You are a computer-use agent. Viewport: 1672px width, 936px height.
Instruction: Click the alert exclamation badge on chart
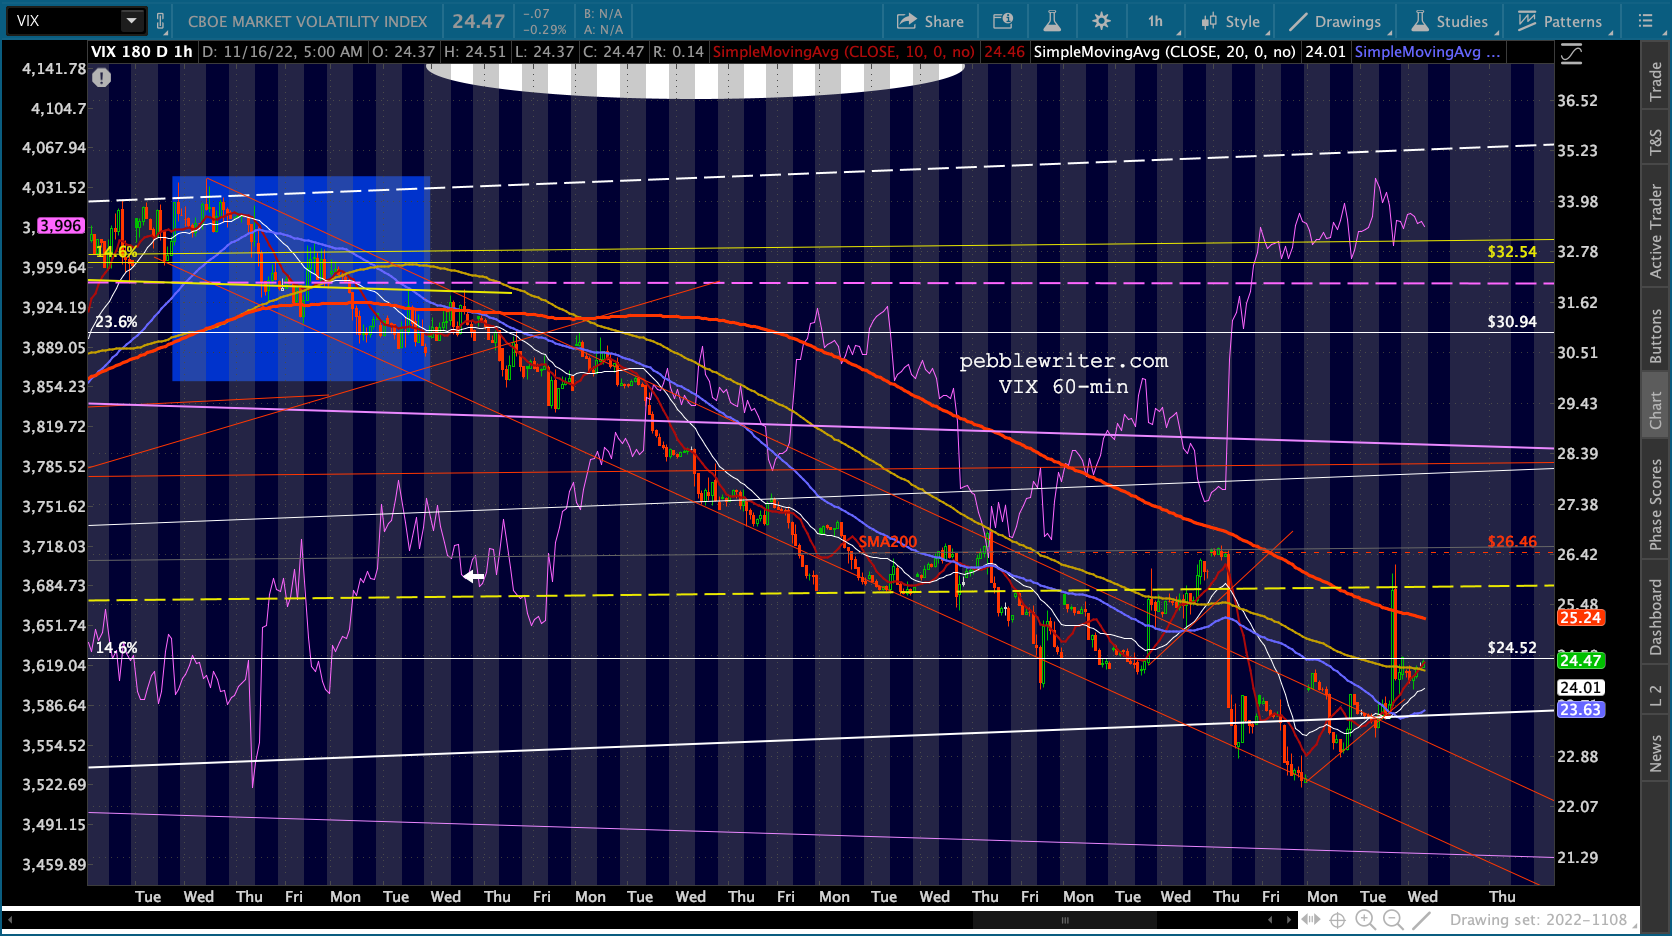pyautogui.click(x=102, y=77)
